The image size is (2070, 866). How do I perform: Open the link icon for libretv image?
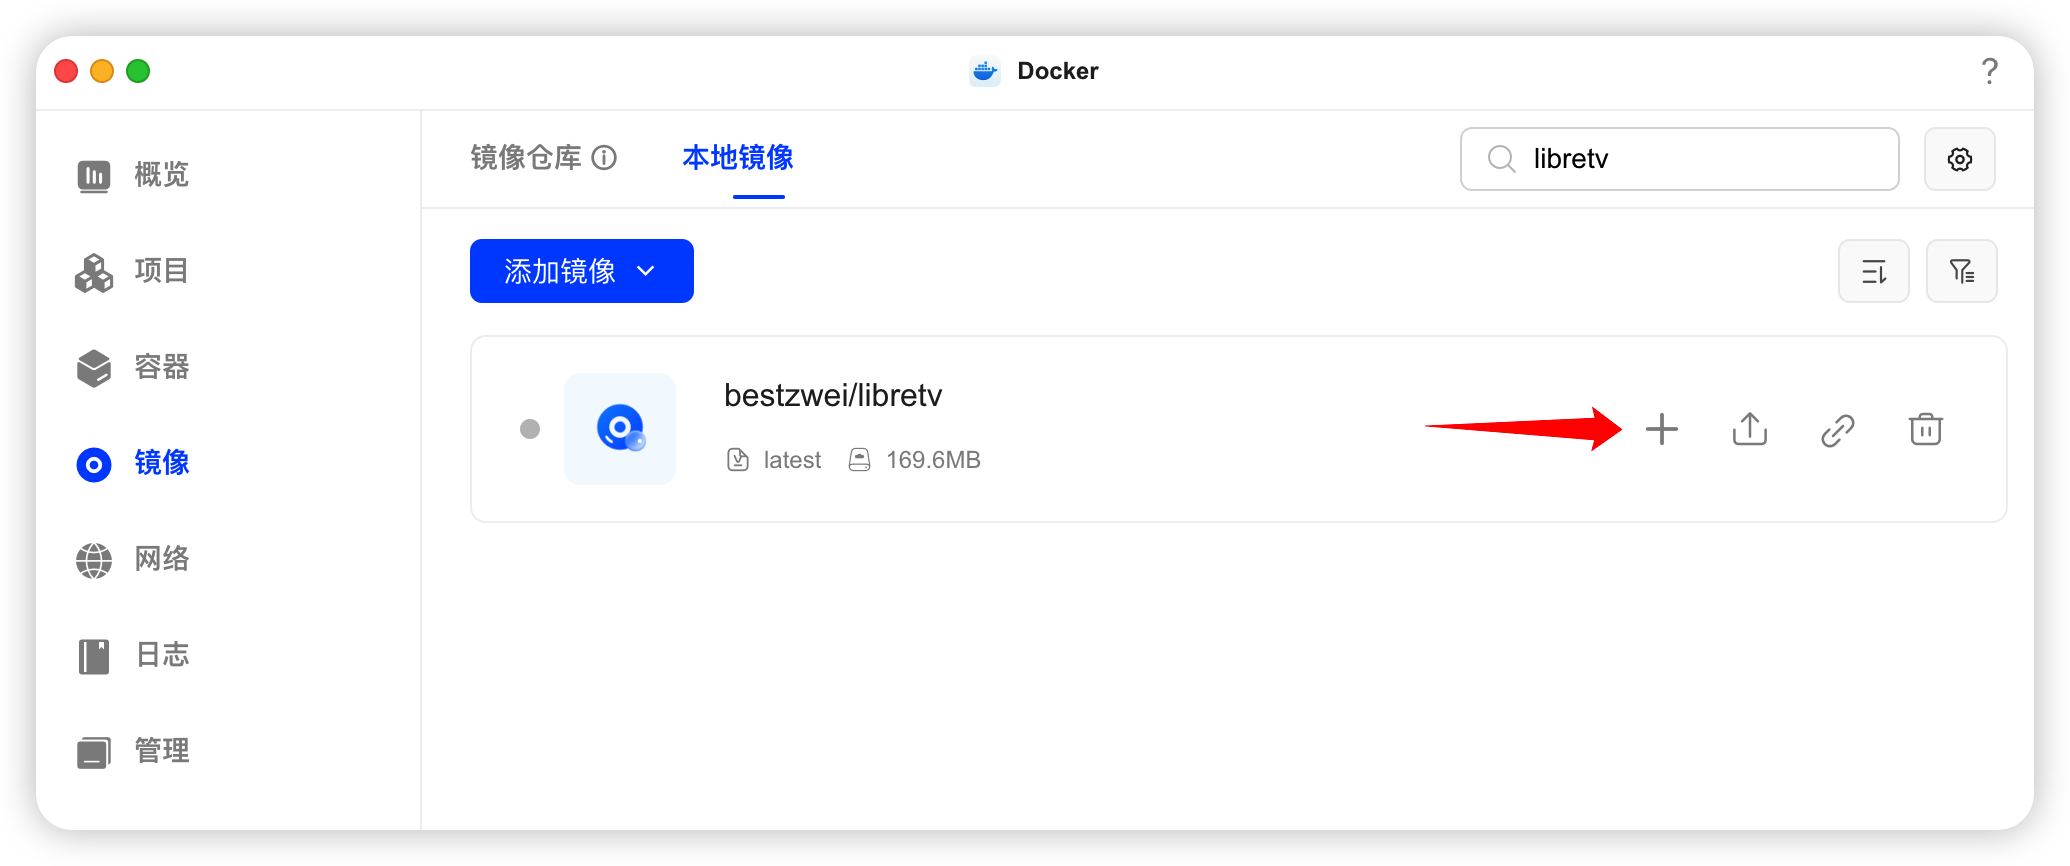(1837, 430)
